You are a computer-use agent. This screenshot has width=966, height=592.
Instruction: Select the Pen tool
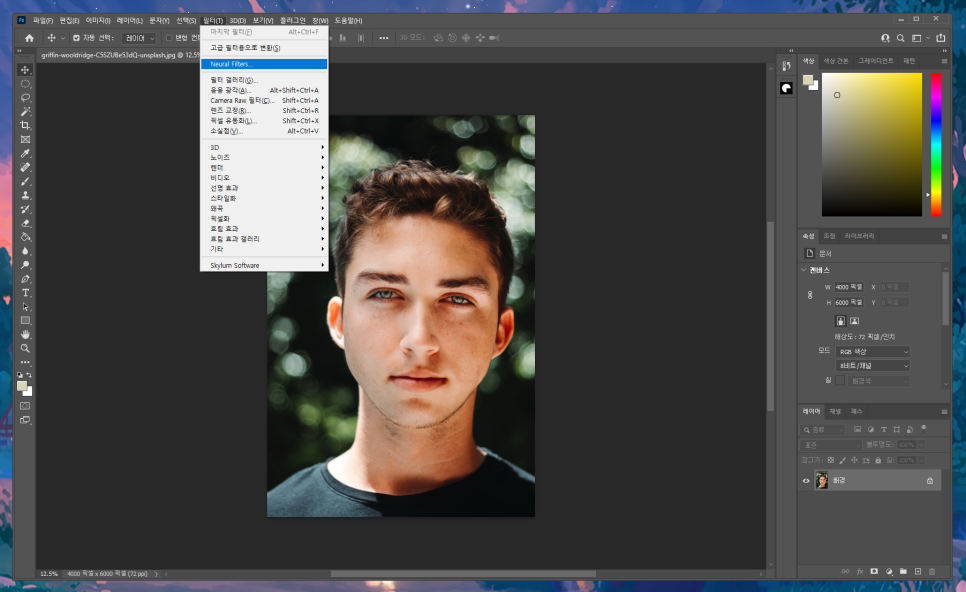(25, 279)
